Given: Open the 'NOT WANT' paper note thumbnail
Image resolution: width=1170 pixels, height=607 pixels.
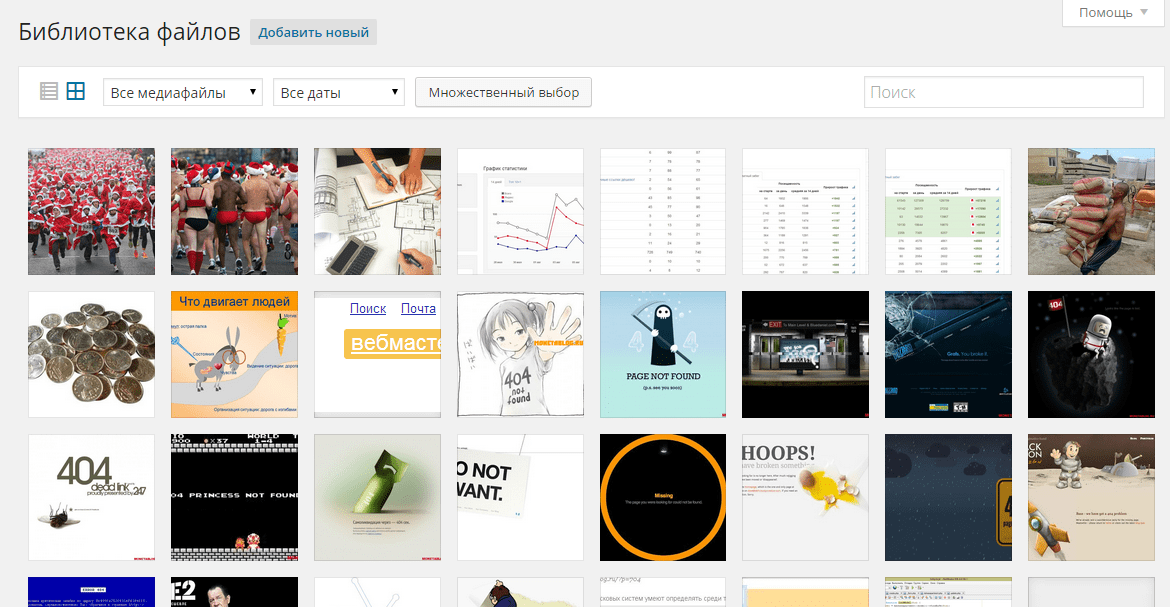Looking at the screenshot, I should [x=520, y=497].
